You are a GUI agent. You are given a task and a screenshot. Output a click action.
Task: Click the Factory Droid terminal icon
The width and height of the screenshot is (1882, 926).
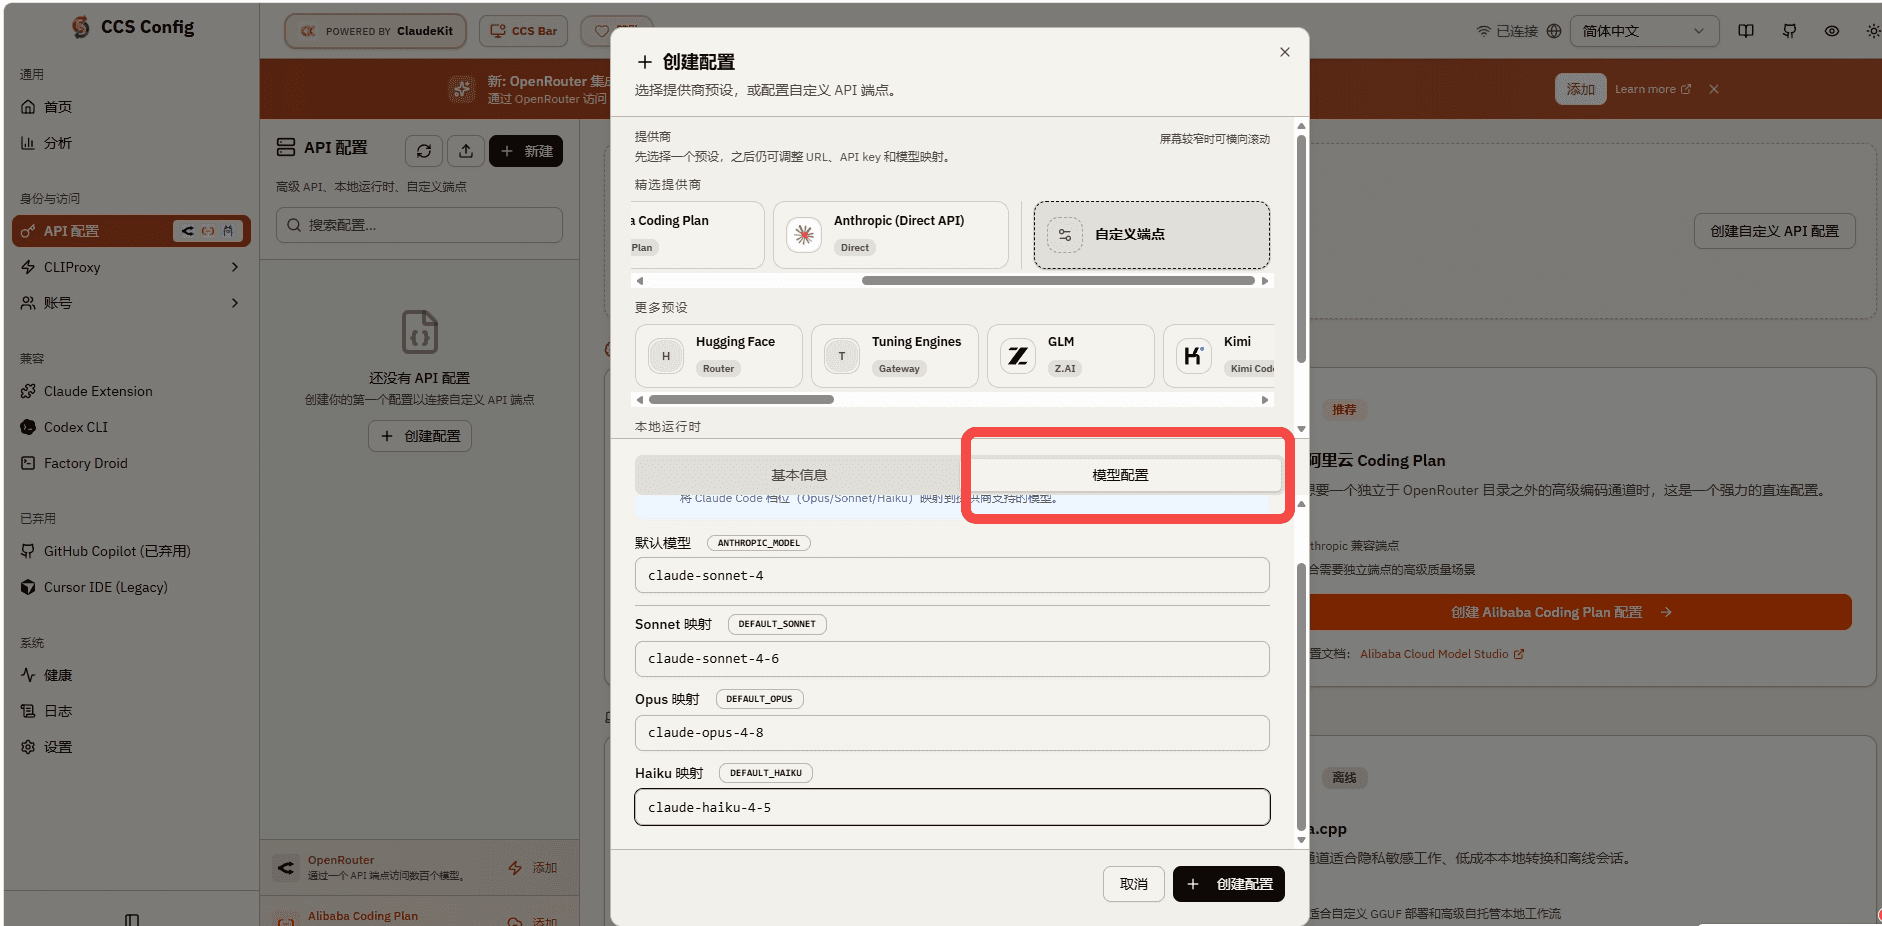tap(28, 463)
